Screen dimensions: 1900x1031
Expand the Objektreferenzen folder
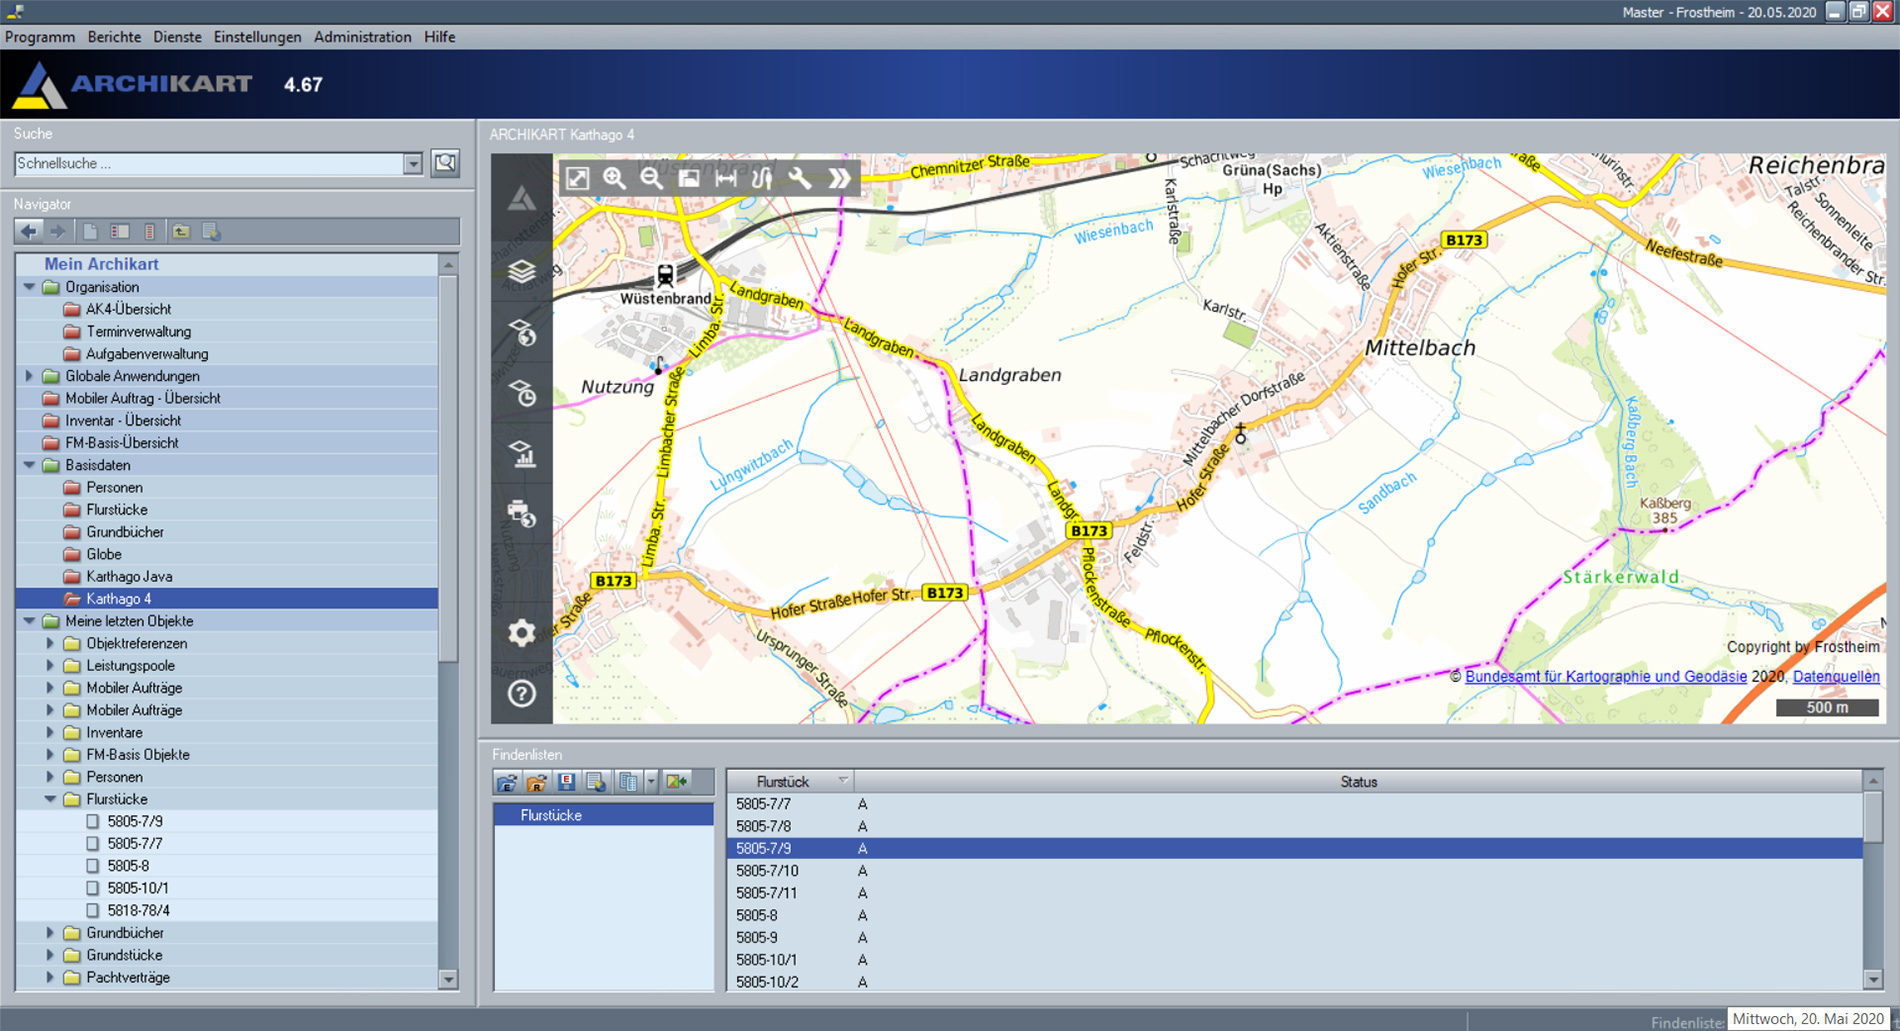(50, 643)
